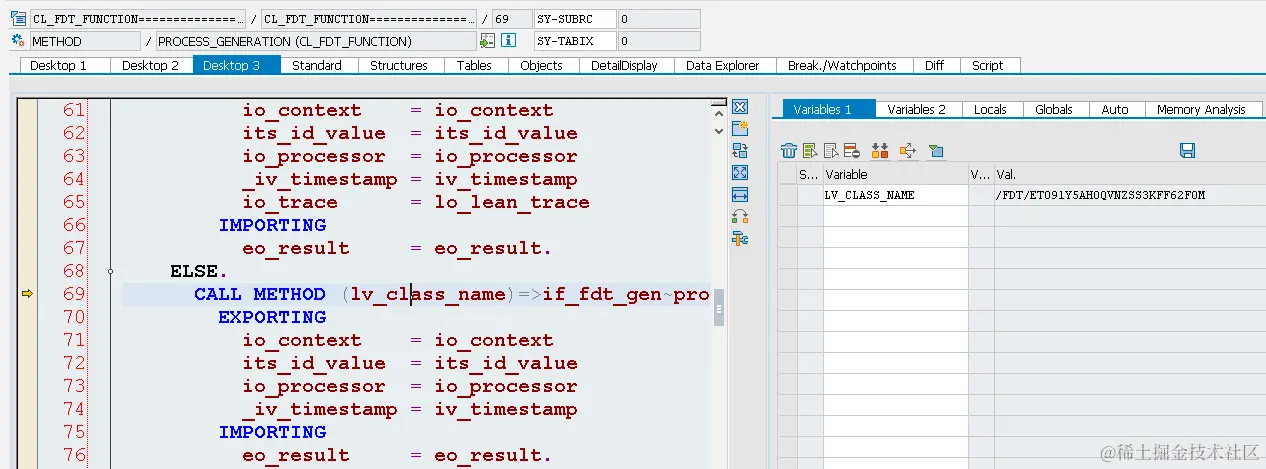The height and width of the screenshot is (469, 1266).
Task: Open the Tables tab
Action: coord(474,65)
